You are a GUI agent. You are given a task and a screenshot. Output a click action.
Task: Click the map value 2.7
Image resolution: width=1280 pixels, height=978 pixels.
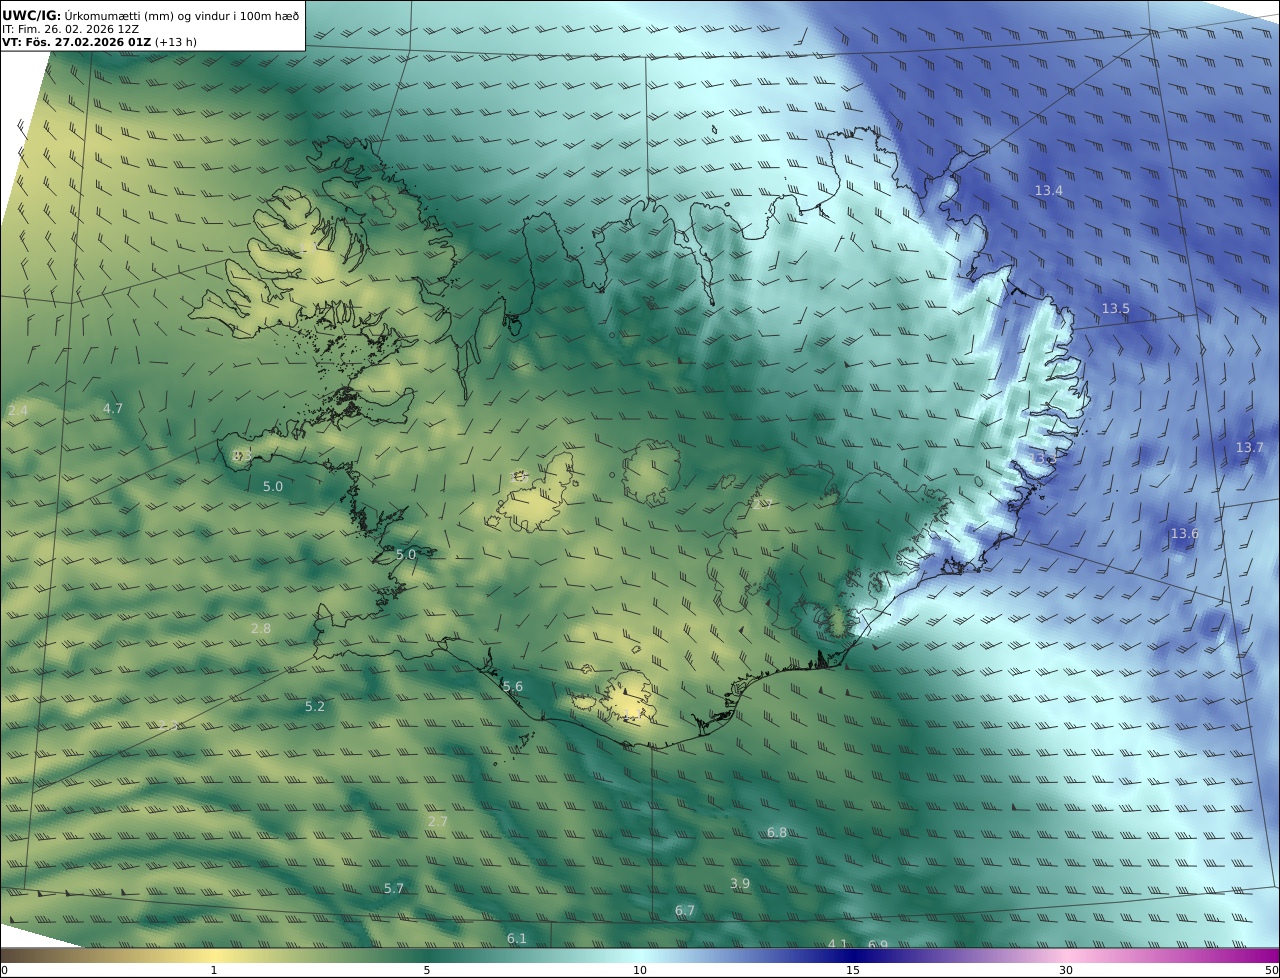pyautogui.click(x=438, y=821)
